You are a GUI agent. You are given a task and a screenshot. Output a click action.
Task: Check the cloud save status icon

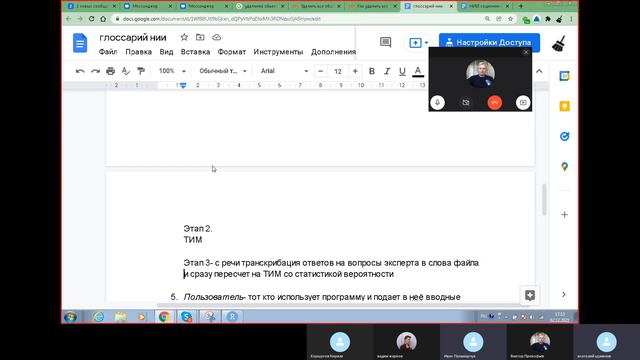pyautogui.click(x=216, y=37)
